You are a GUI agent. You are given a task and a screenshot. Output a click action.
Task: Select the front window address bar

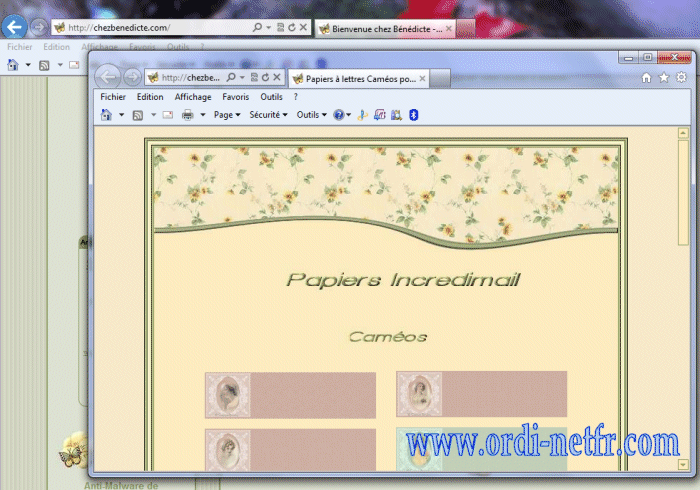click(x=191, y=78)
